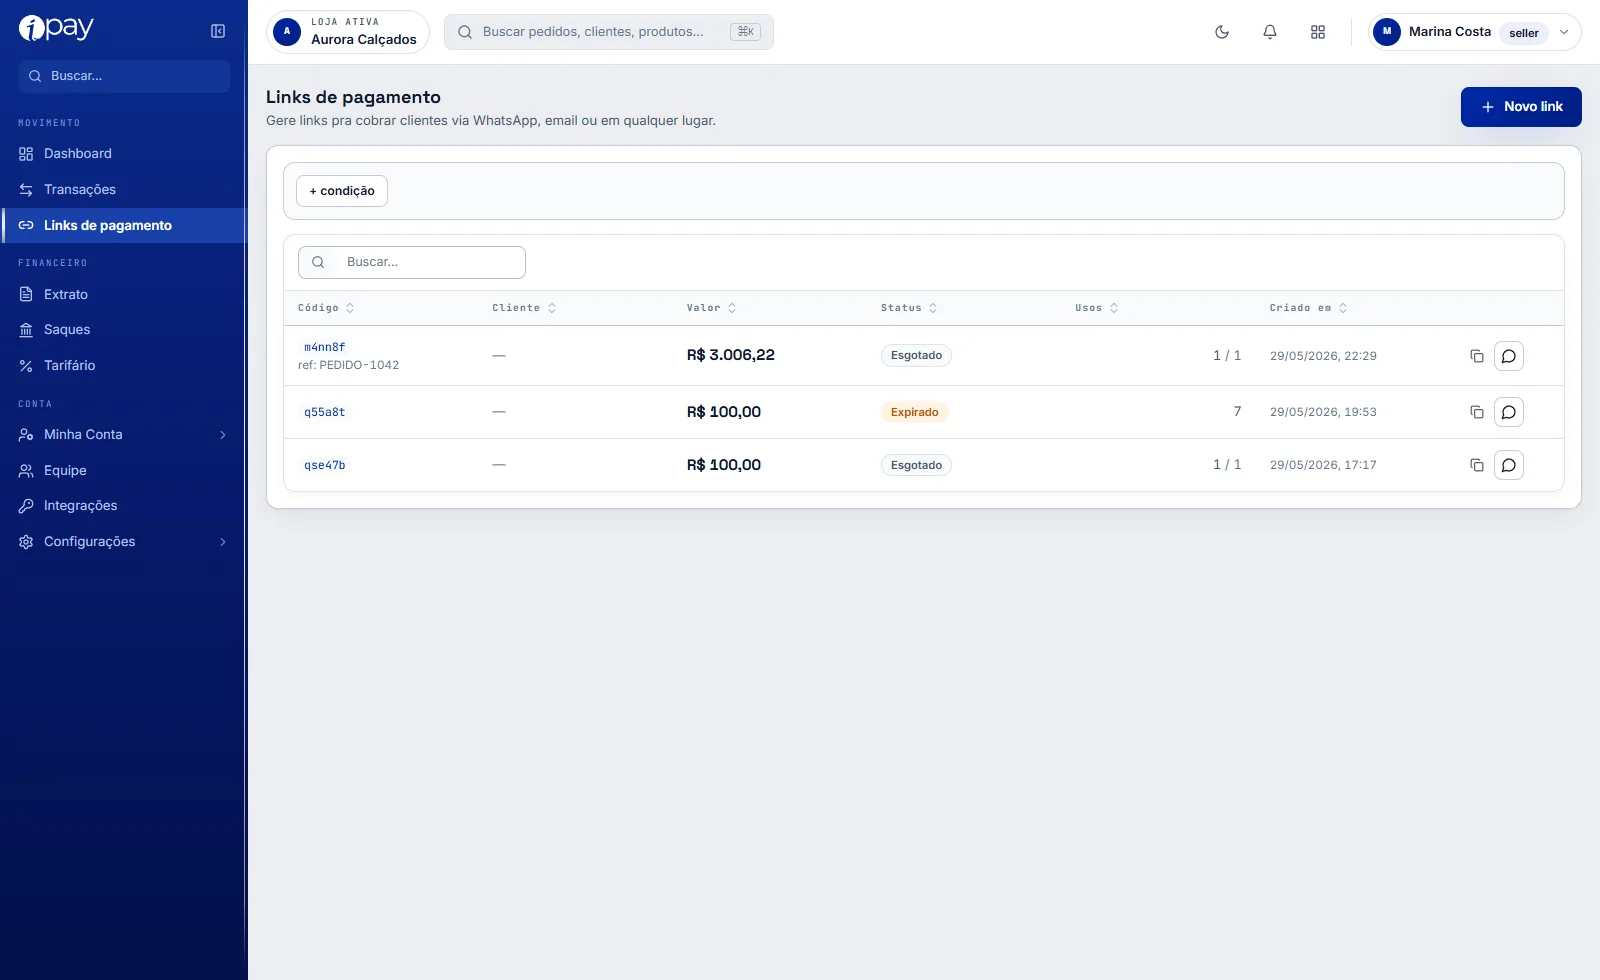Open Integrações page
This screenshot has width=1600, height=980.
(x=124, y=506)
